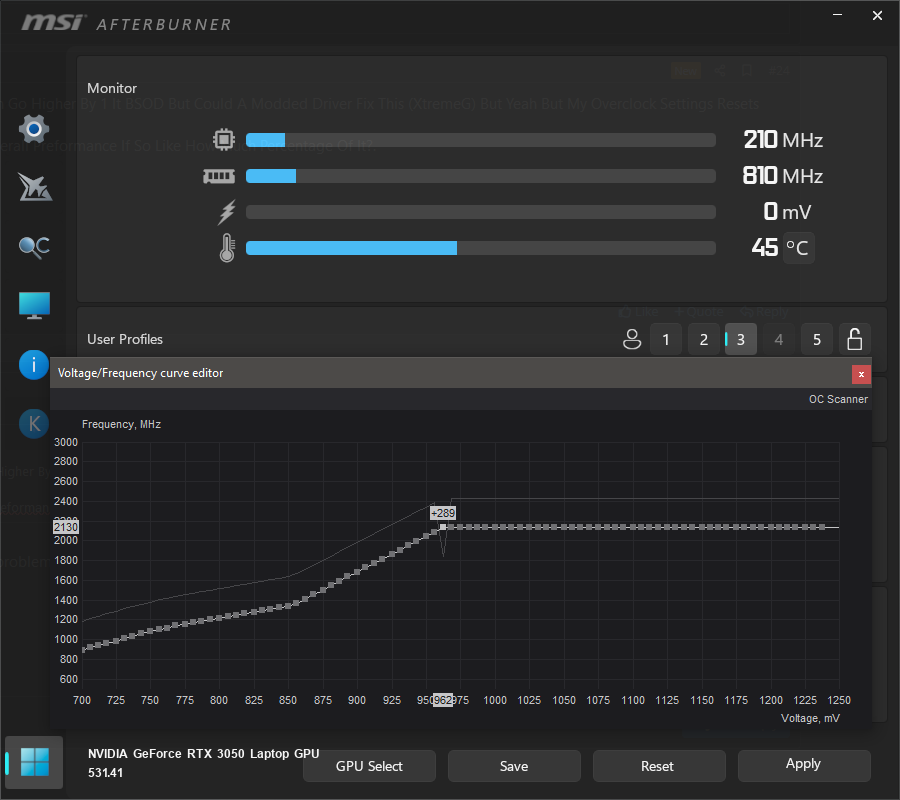
Task: Click the 962 voltage axis marker
Action: click(443, 700)
